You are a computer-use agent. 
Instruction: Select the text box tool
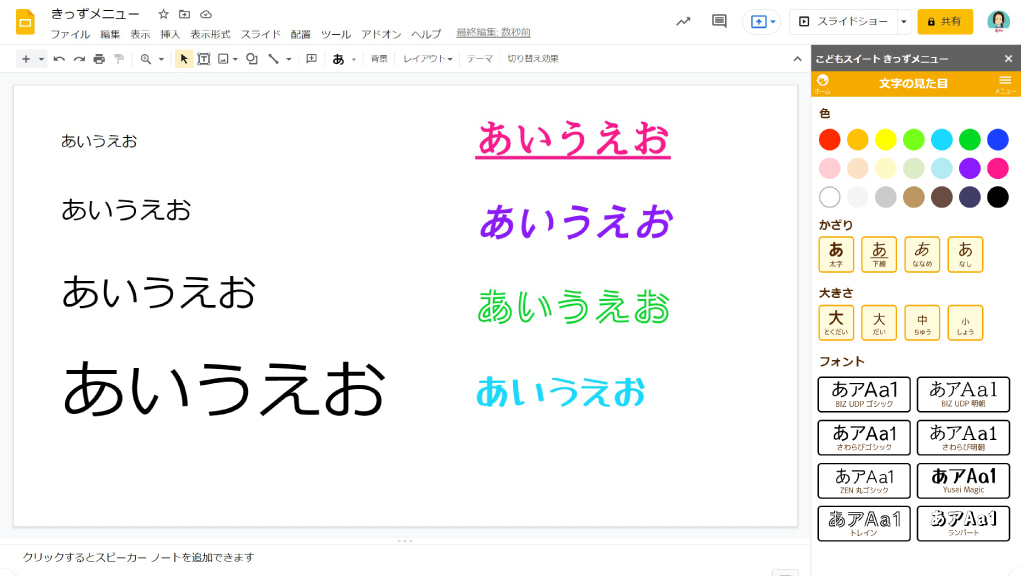204,59
